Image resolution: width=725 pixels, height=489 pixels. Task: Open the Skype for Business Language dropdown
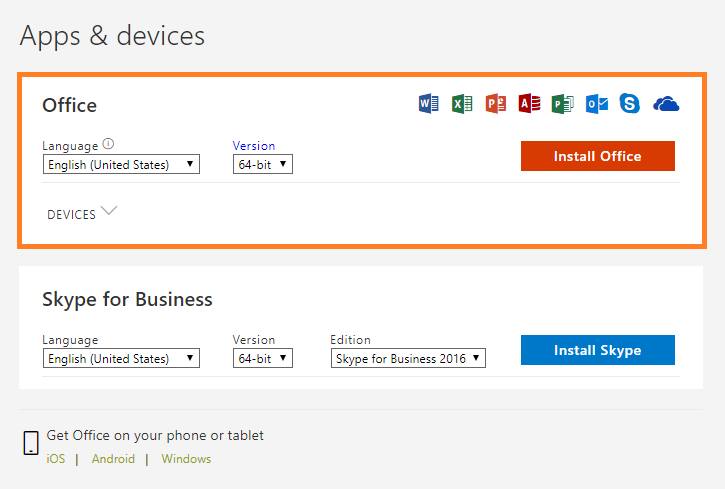point(121,358)
